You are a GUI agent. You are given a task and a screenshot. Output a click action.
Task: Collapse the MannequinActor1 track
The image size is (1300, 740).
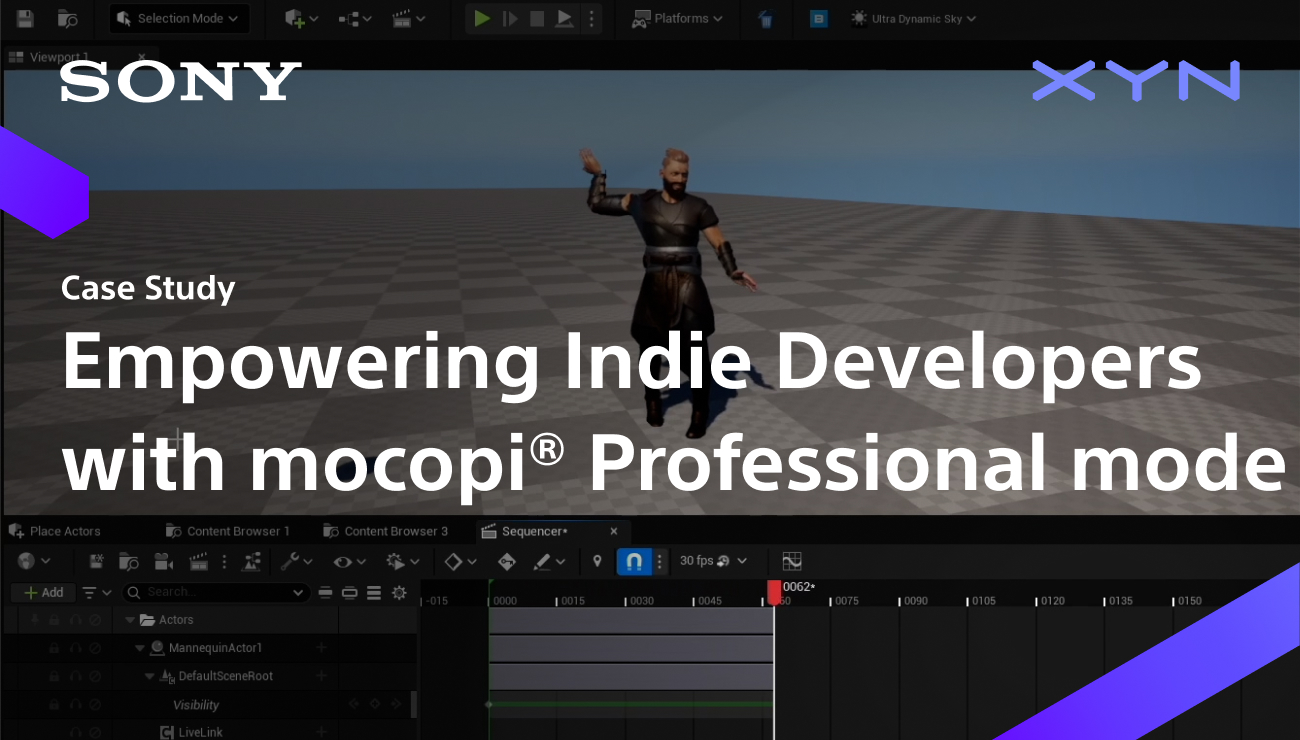tap(140, 648)
